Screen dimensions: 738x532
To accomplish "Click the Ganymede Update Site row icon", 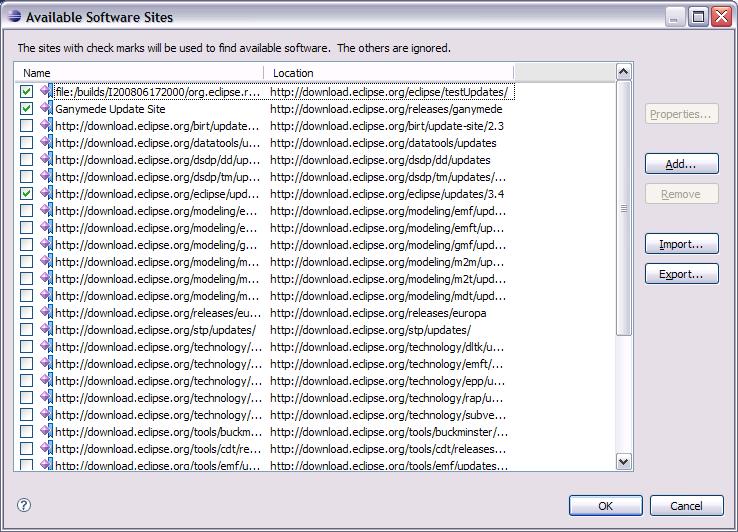I will [x=47, y=108].
